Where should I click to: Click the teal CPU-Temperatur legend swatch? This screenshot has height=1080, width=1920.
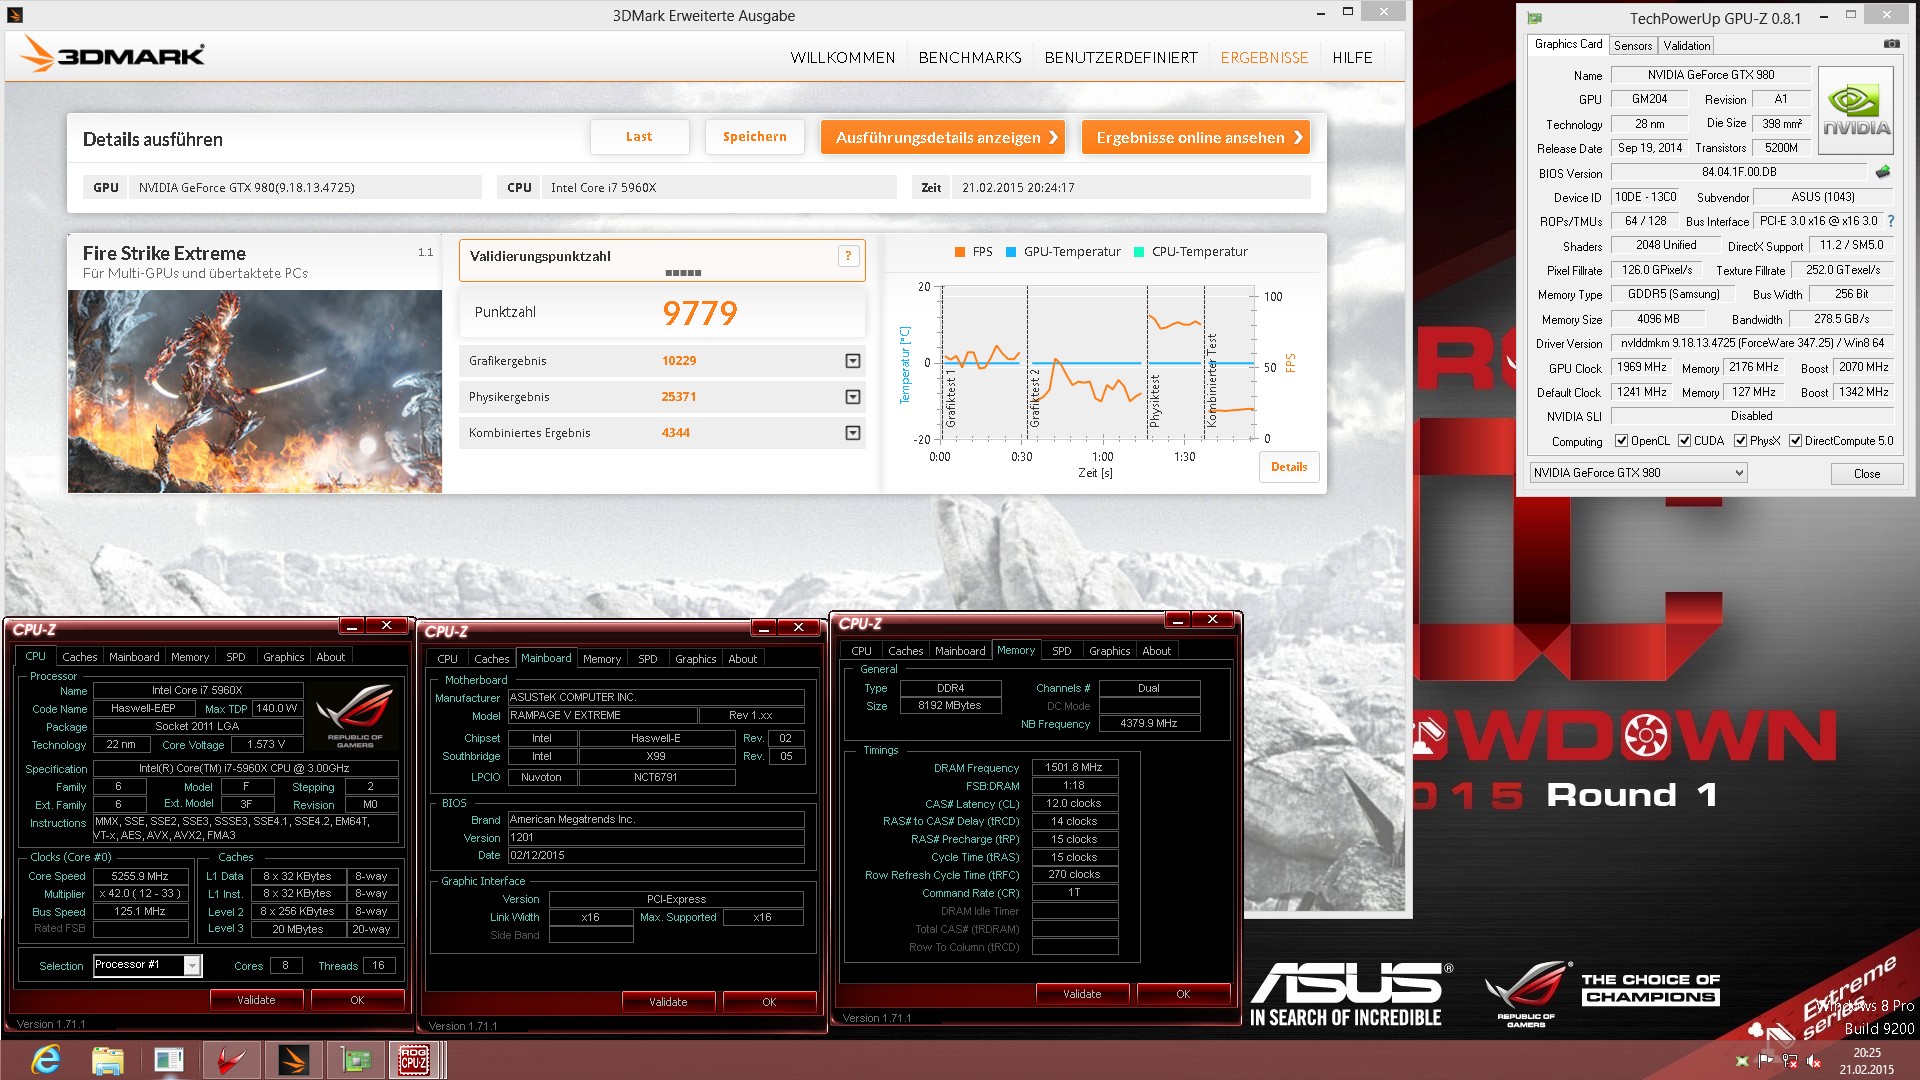[1139, 252]
